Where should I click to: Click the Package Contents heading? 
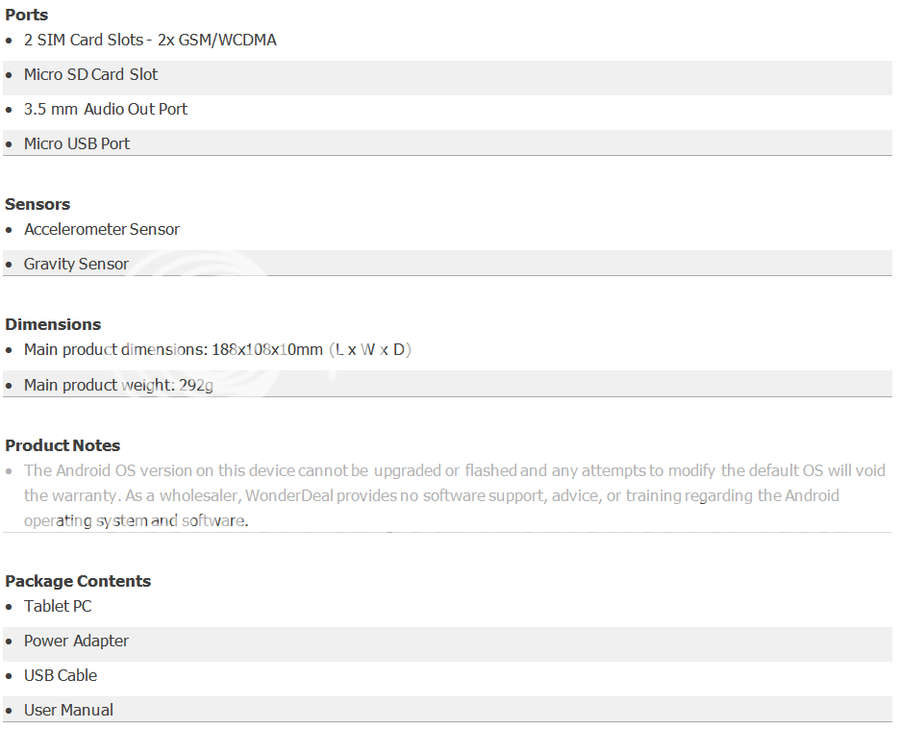point(77,581)
